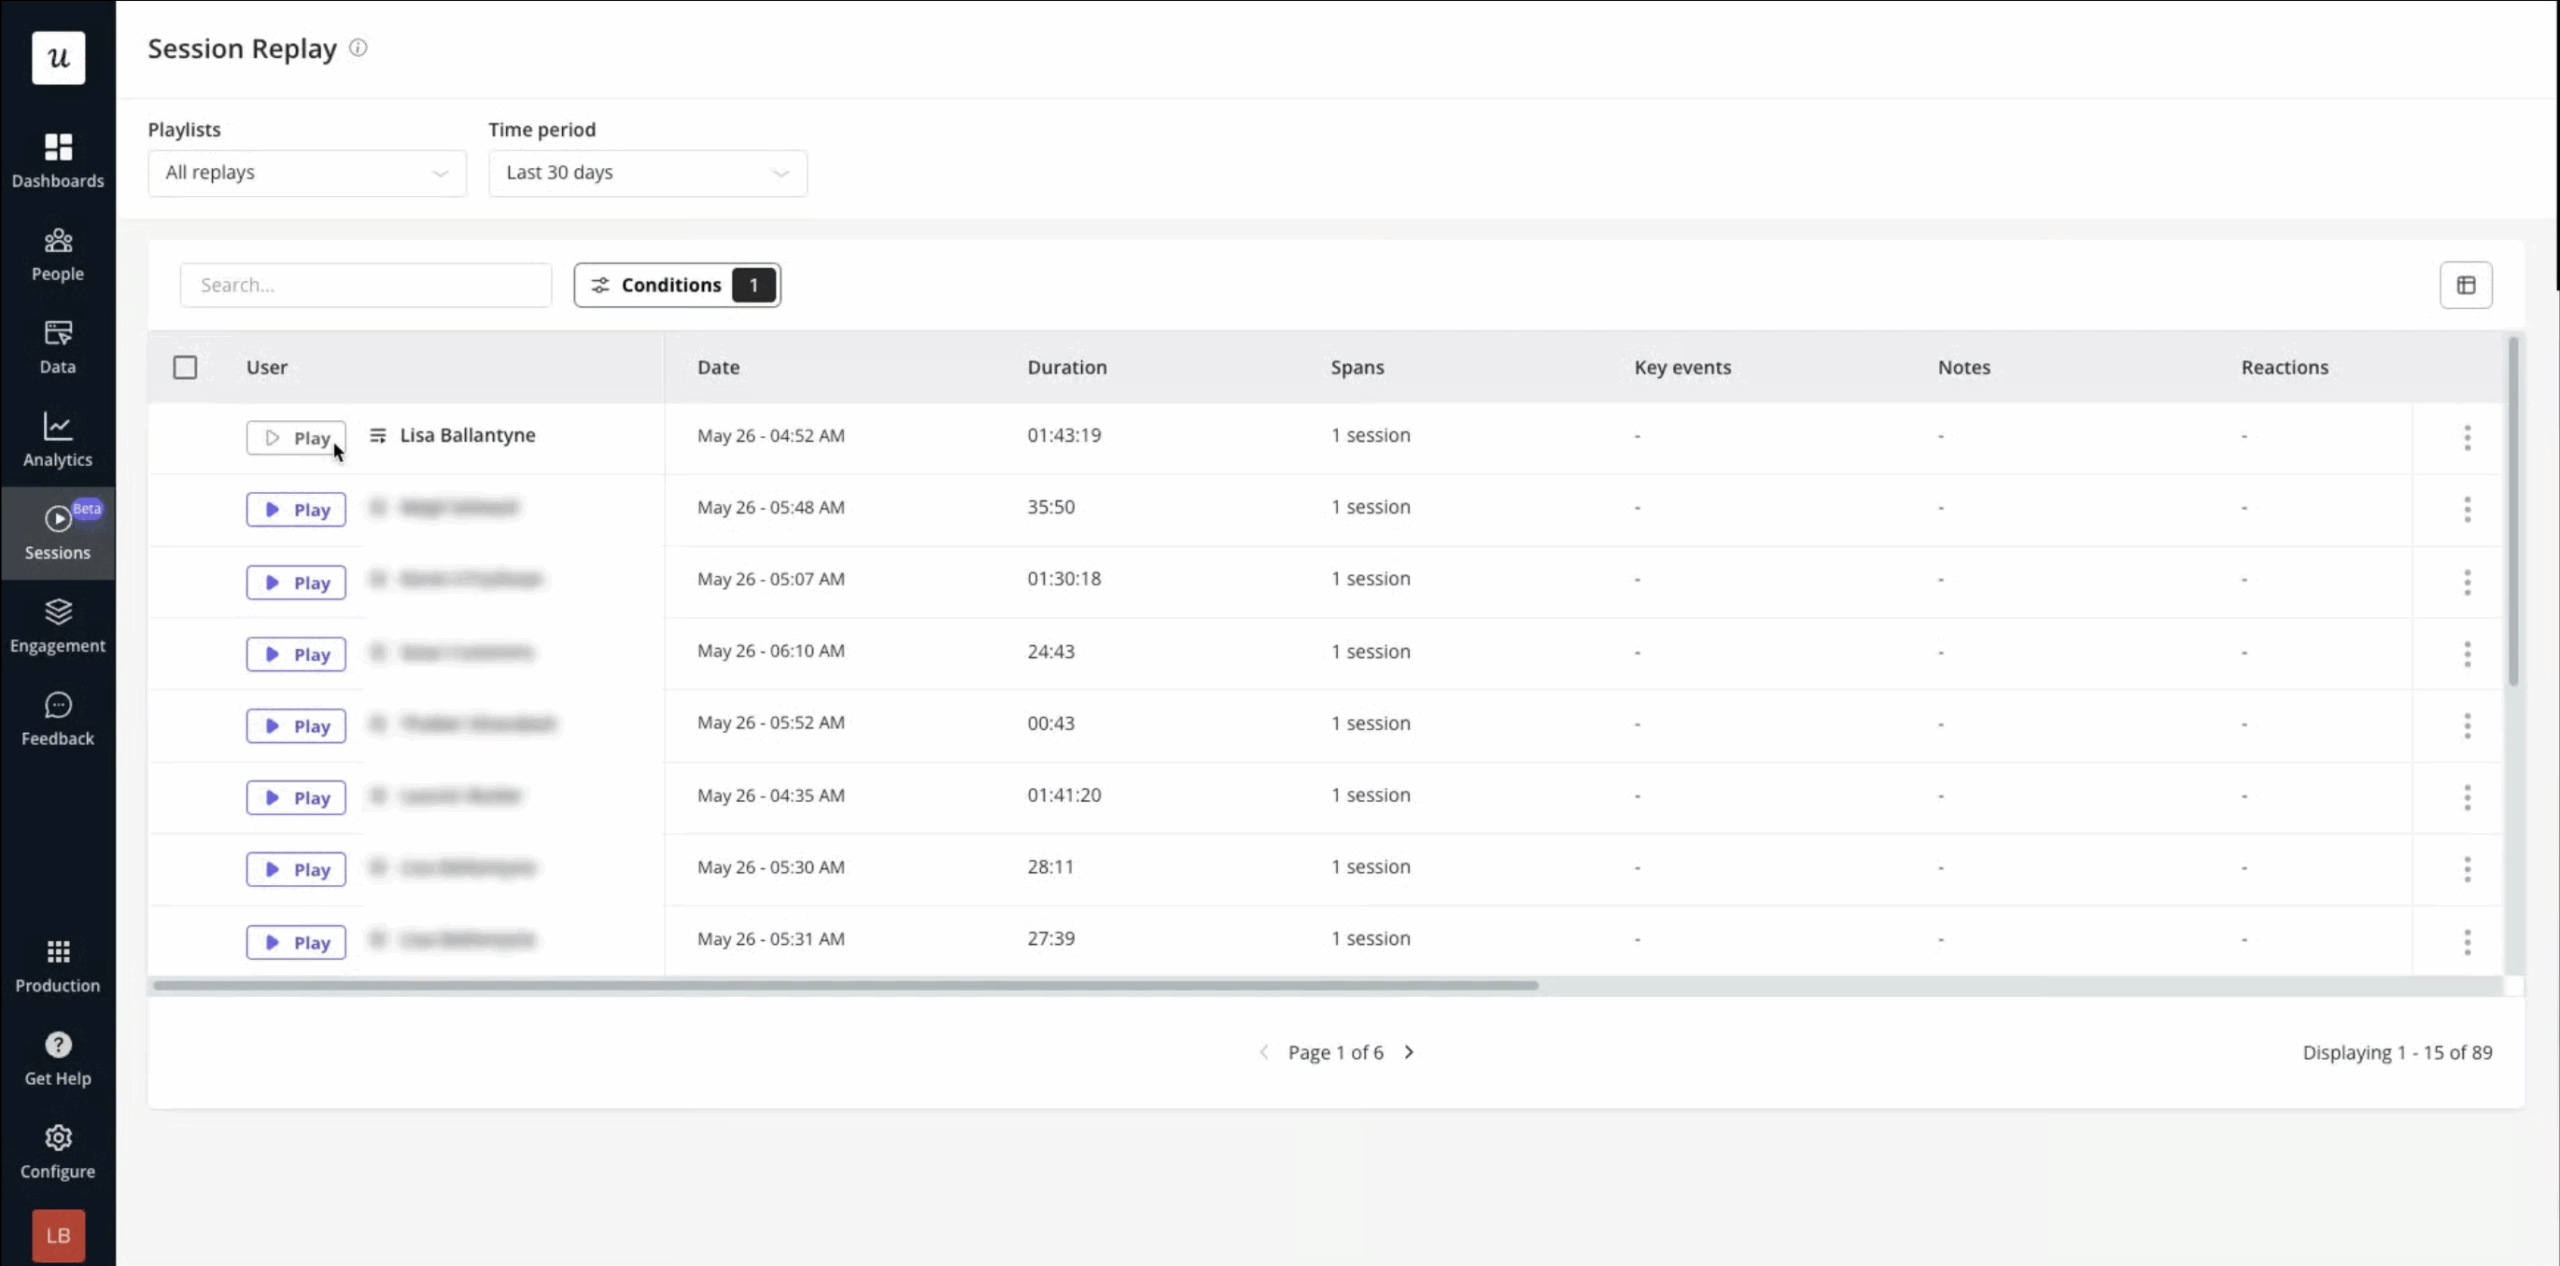Open row menu for 27:39 session
This screenshot has height=1266, width=2560.
point(2467,941)
